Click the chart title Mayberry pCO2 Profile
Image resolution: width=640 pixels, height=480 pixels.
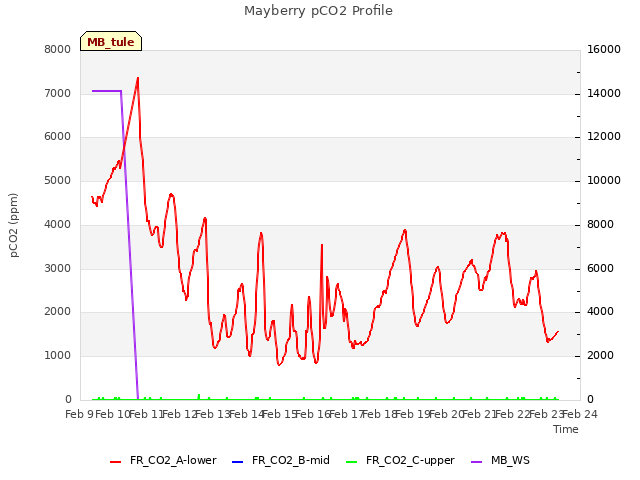coord(318,11)
